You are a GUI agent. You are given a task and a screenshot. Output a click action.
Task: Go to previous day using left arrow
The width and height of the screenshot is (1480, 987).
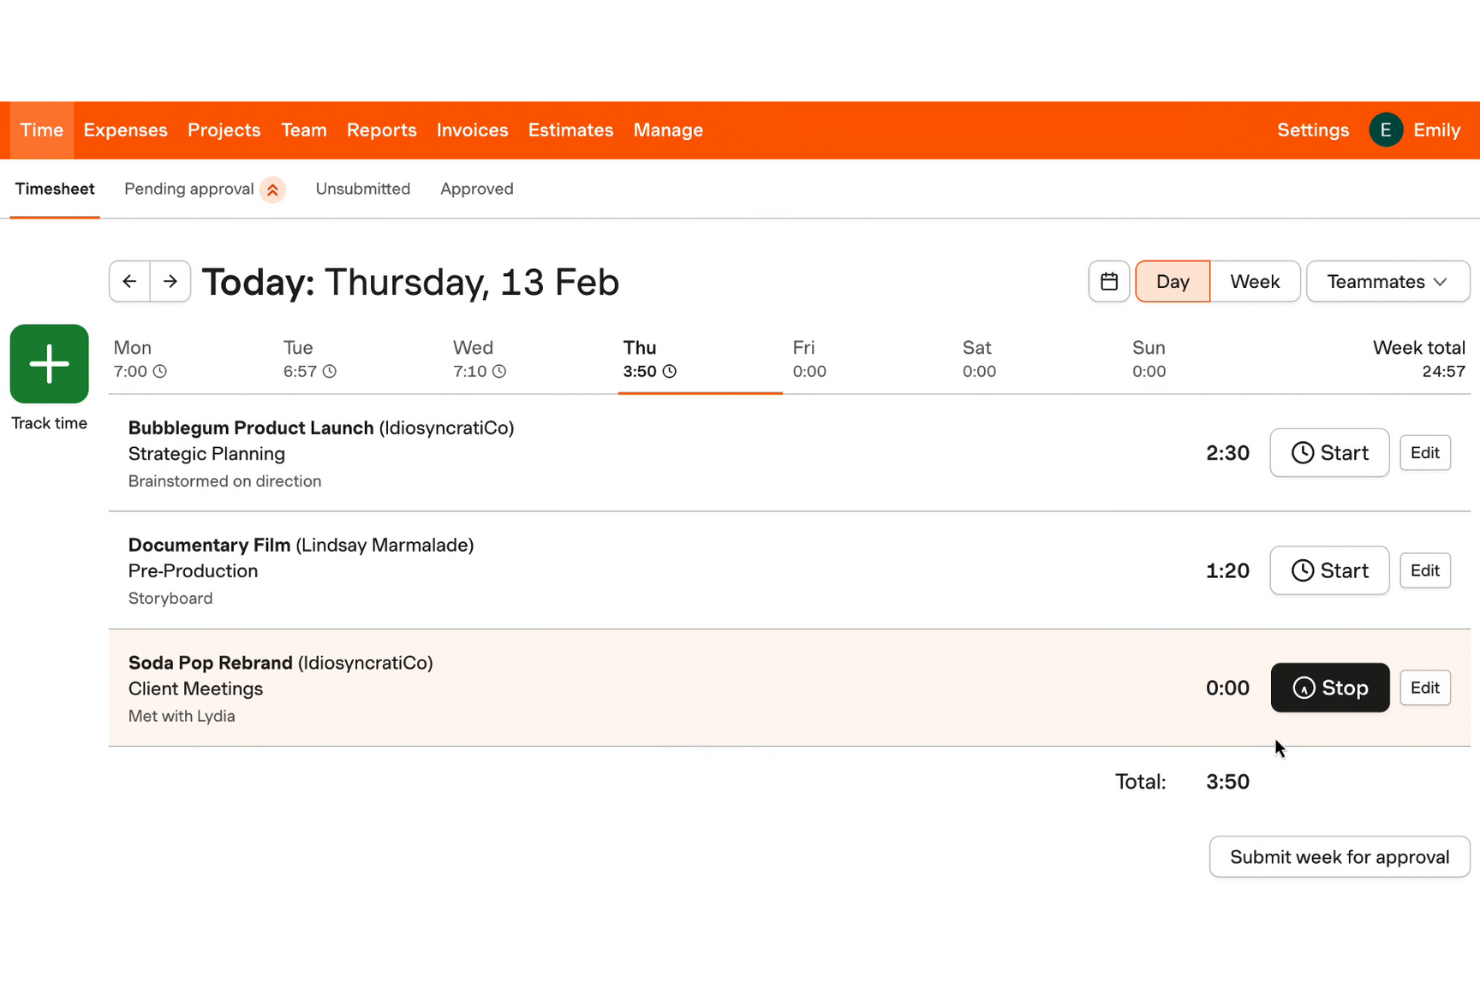click(129, 281)
